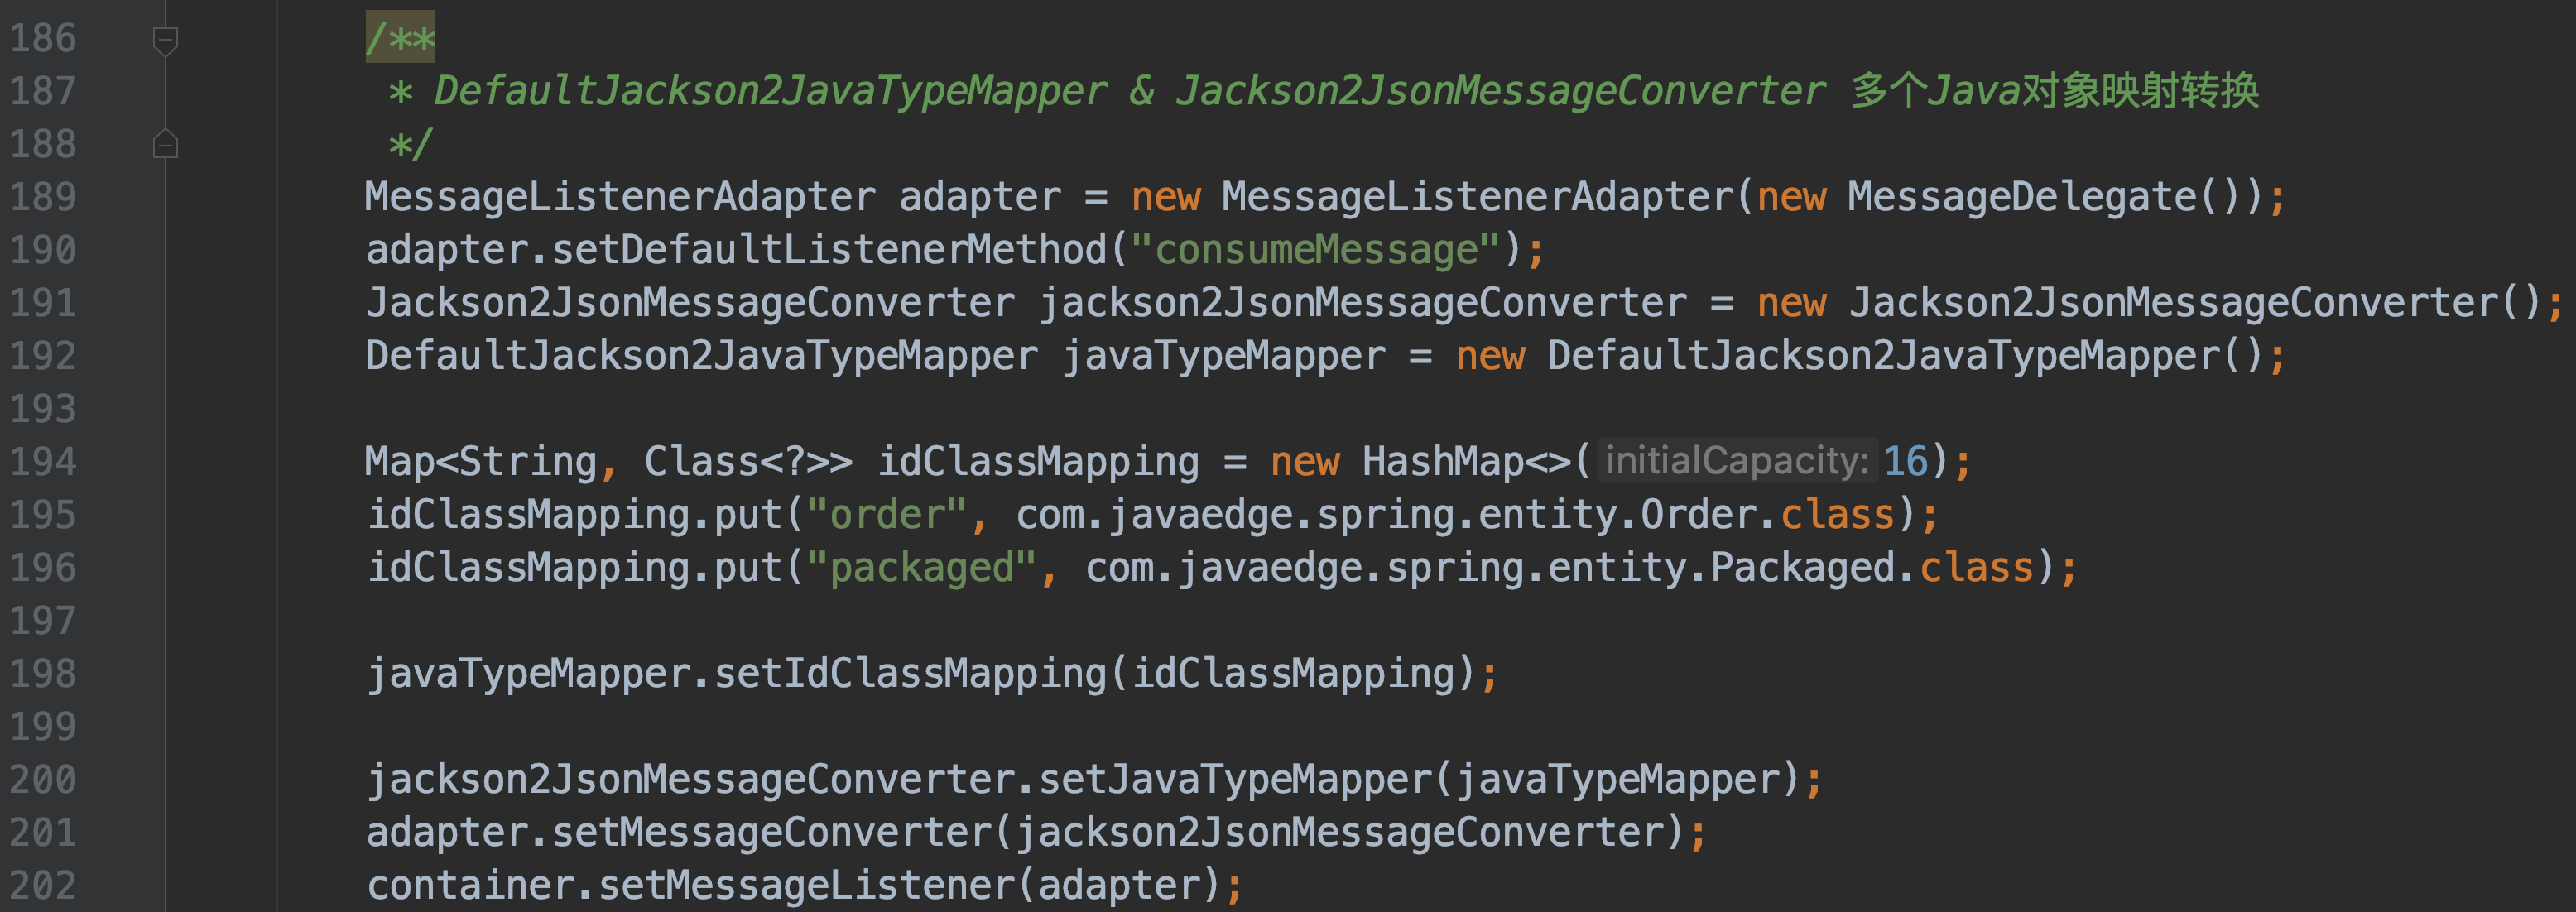Click the number 16 literal
The width and height of the screenshot is (2576, 912).
click(1905, 462)
